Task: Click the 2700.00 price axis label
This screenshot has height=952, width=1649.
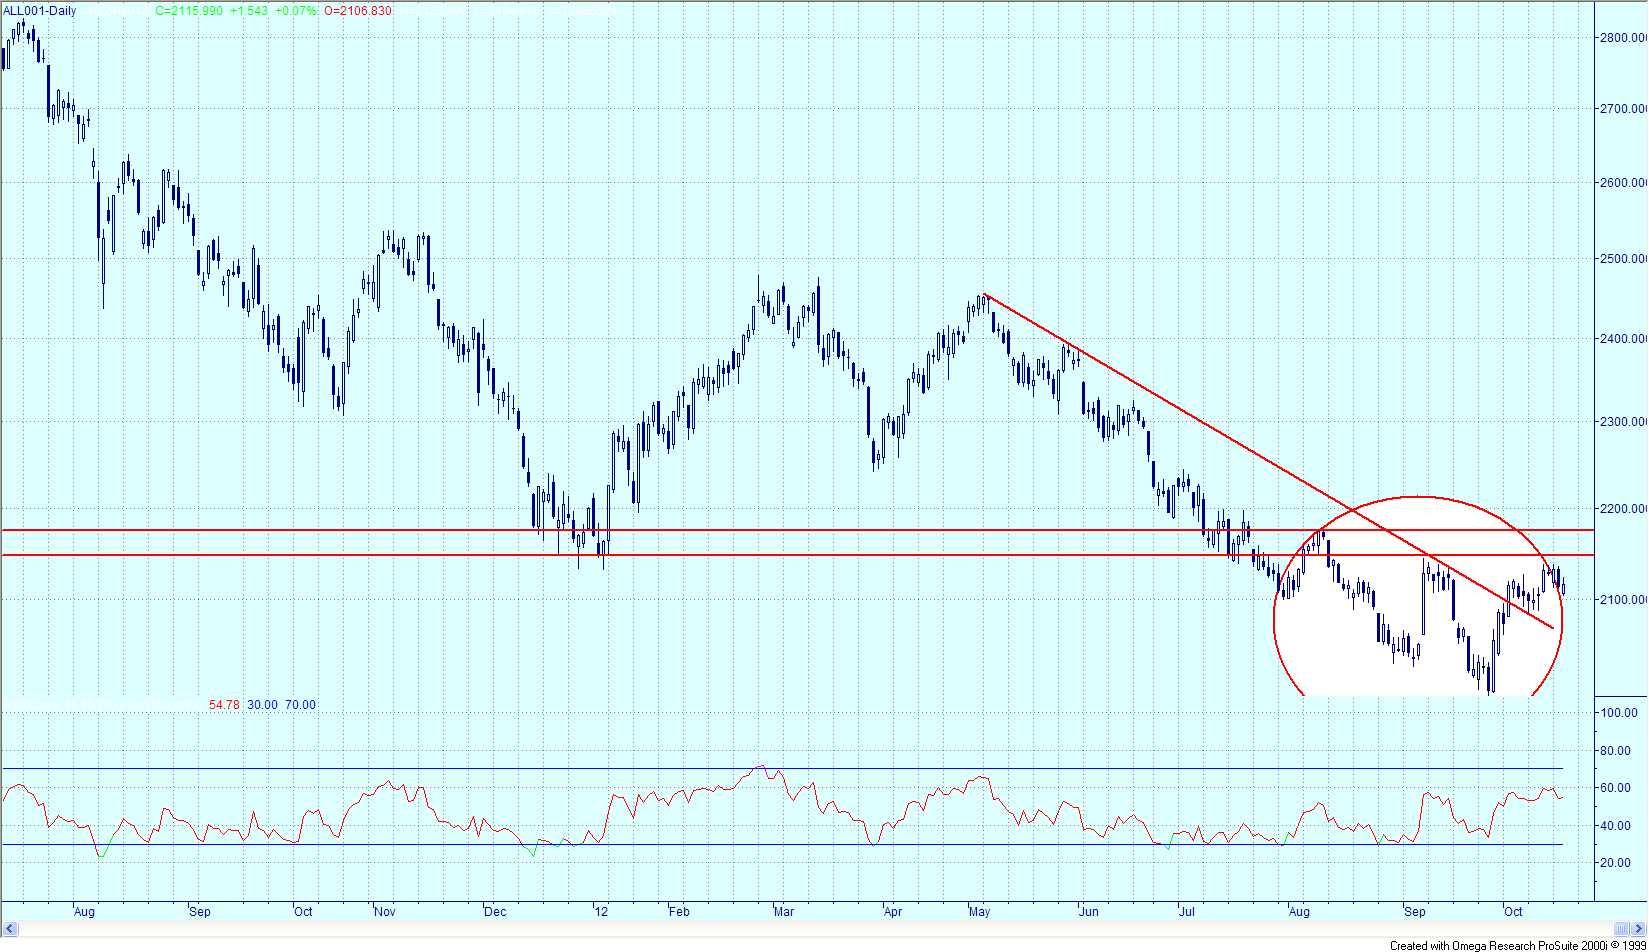Action: [1624, 108]
